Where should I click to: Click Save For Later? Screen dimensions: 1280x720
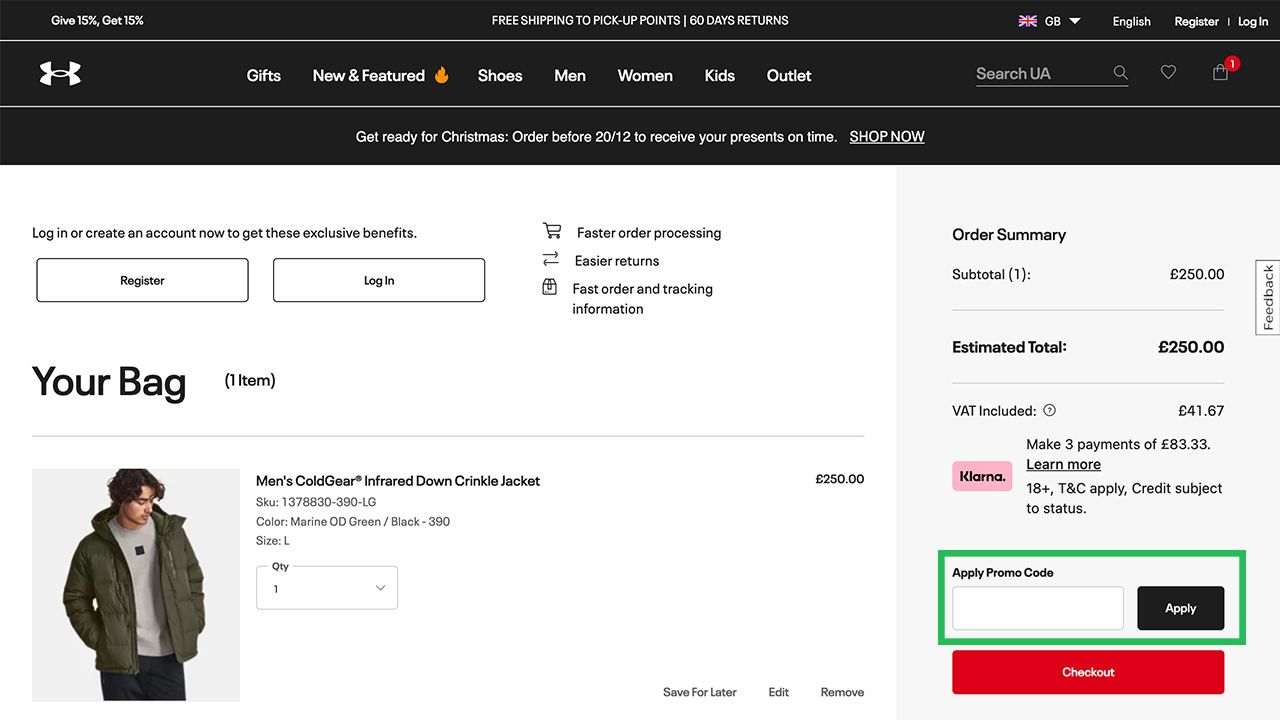700,692
